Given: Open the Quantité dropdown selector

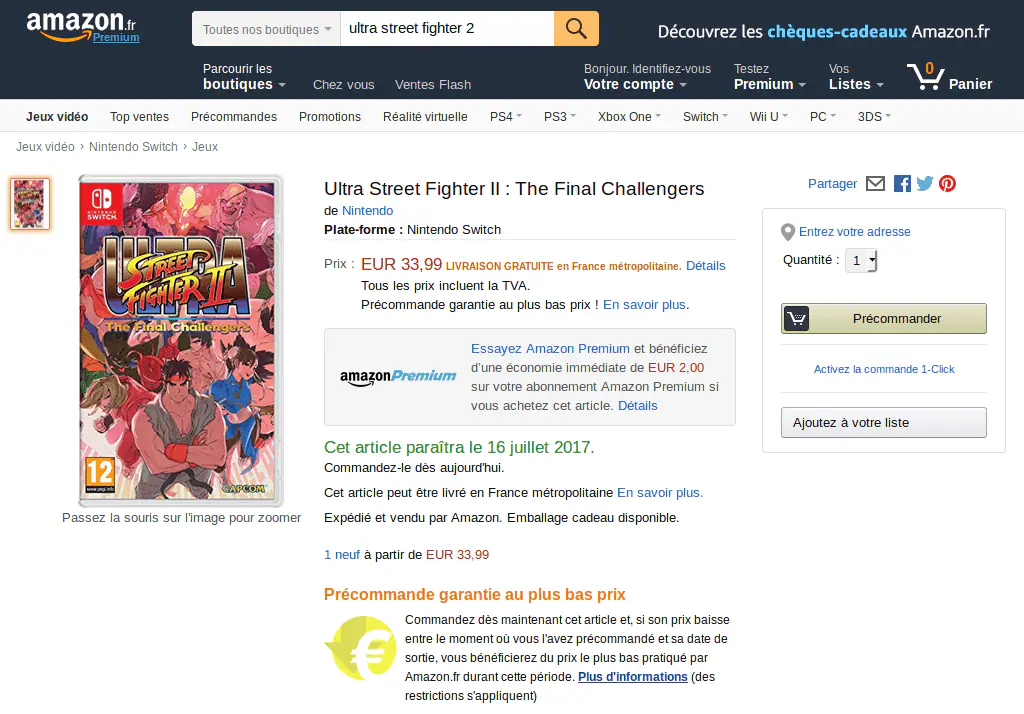Looking at the screenshot, I should (x=861, y=261).
